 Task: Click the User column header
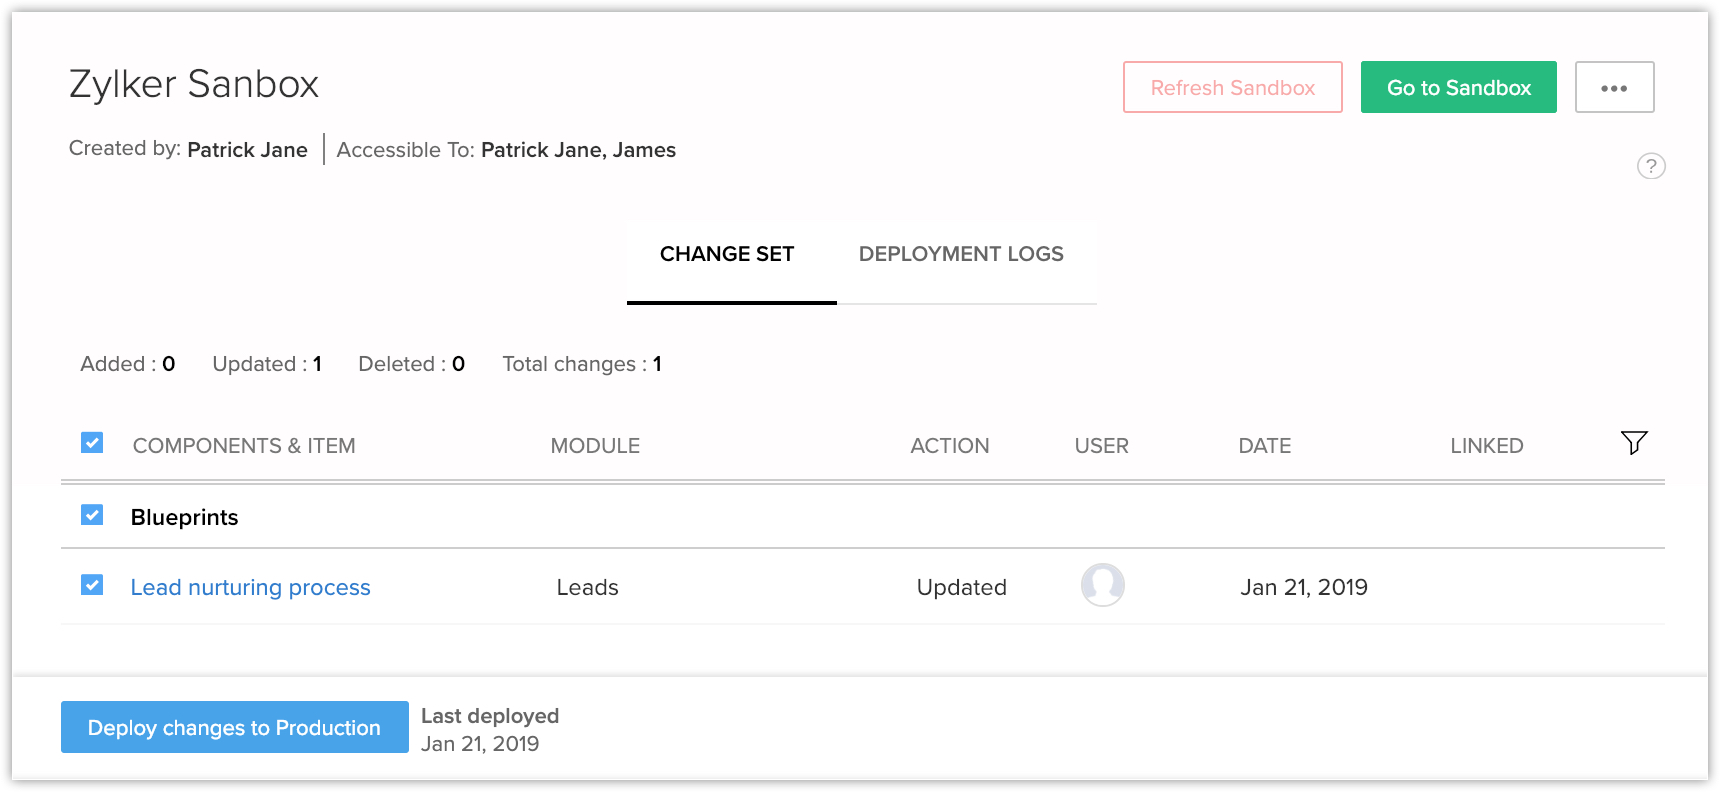pyautogui.click(x=1101, y=446)
